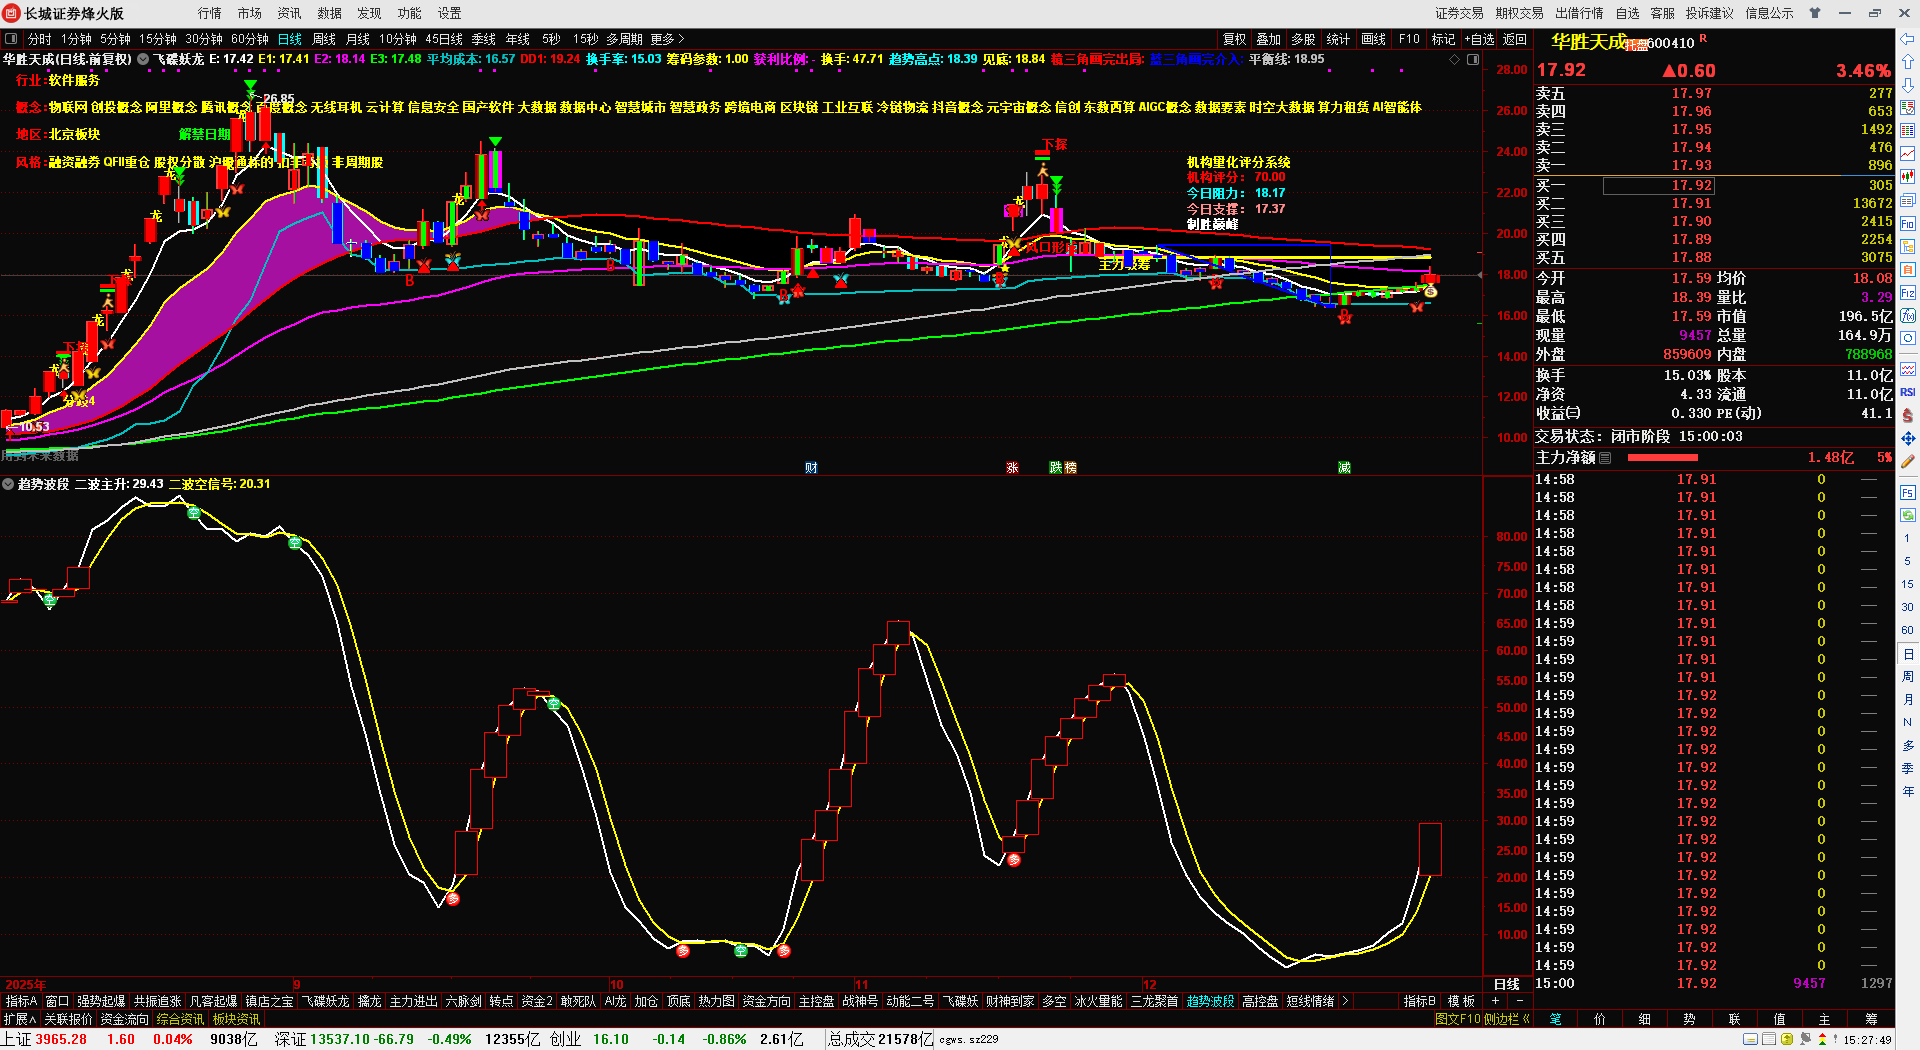Click the diamond icon above the price axis
Image resolution: width=1920 pixels, height=1050 pixels.
click(x=1455, y=59)
